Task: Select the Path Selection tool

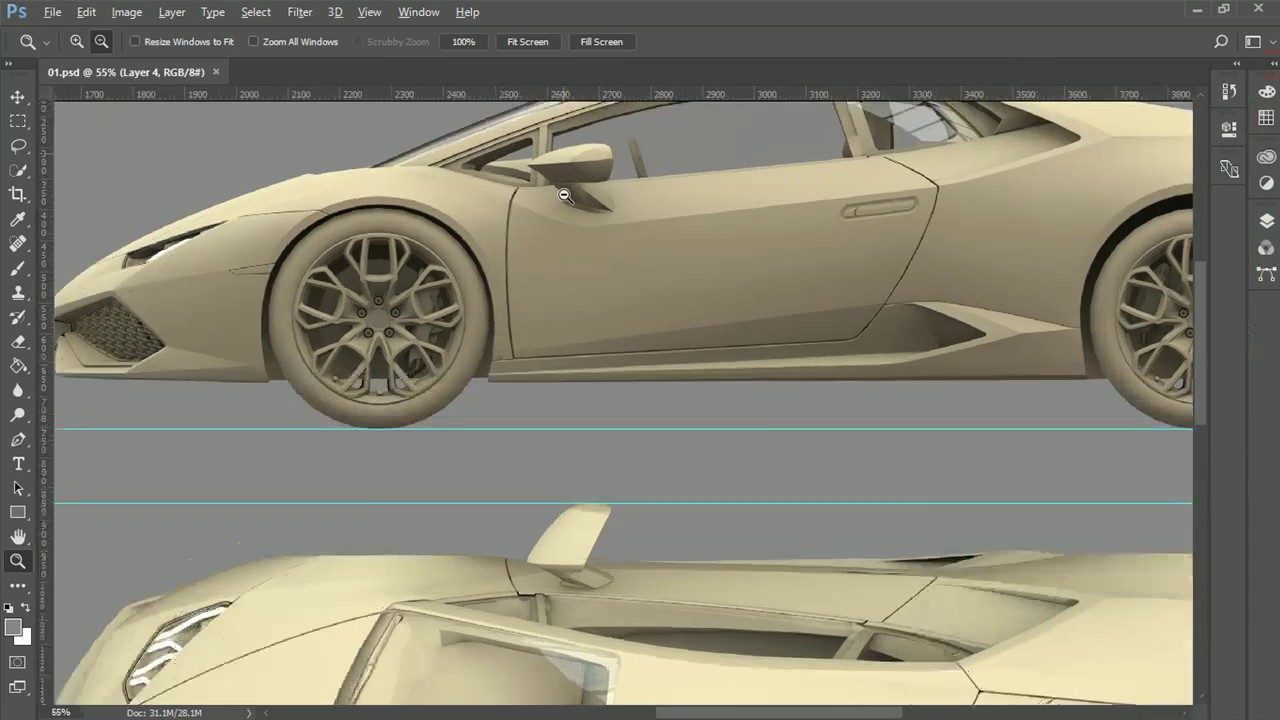Action: tap(18, 488)
